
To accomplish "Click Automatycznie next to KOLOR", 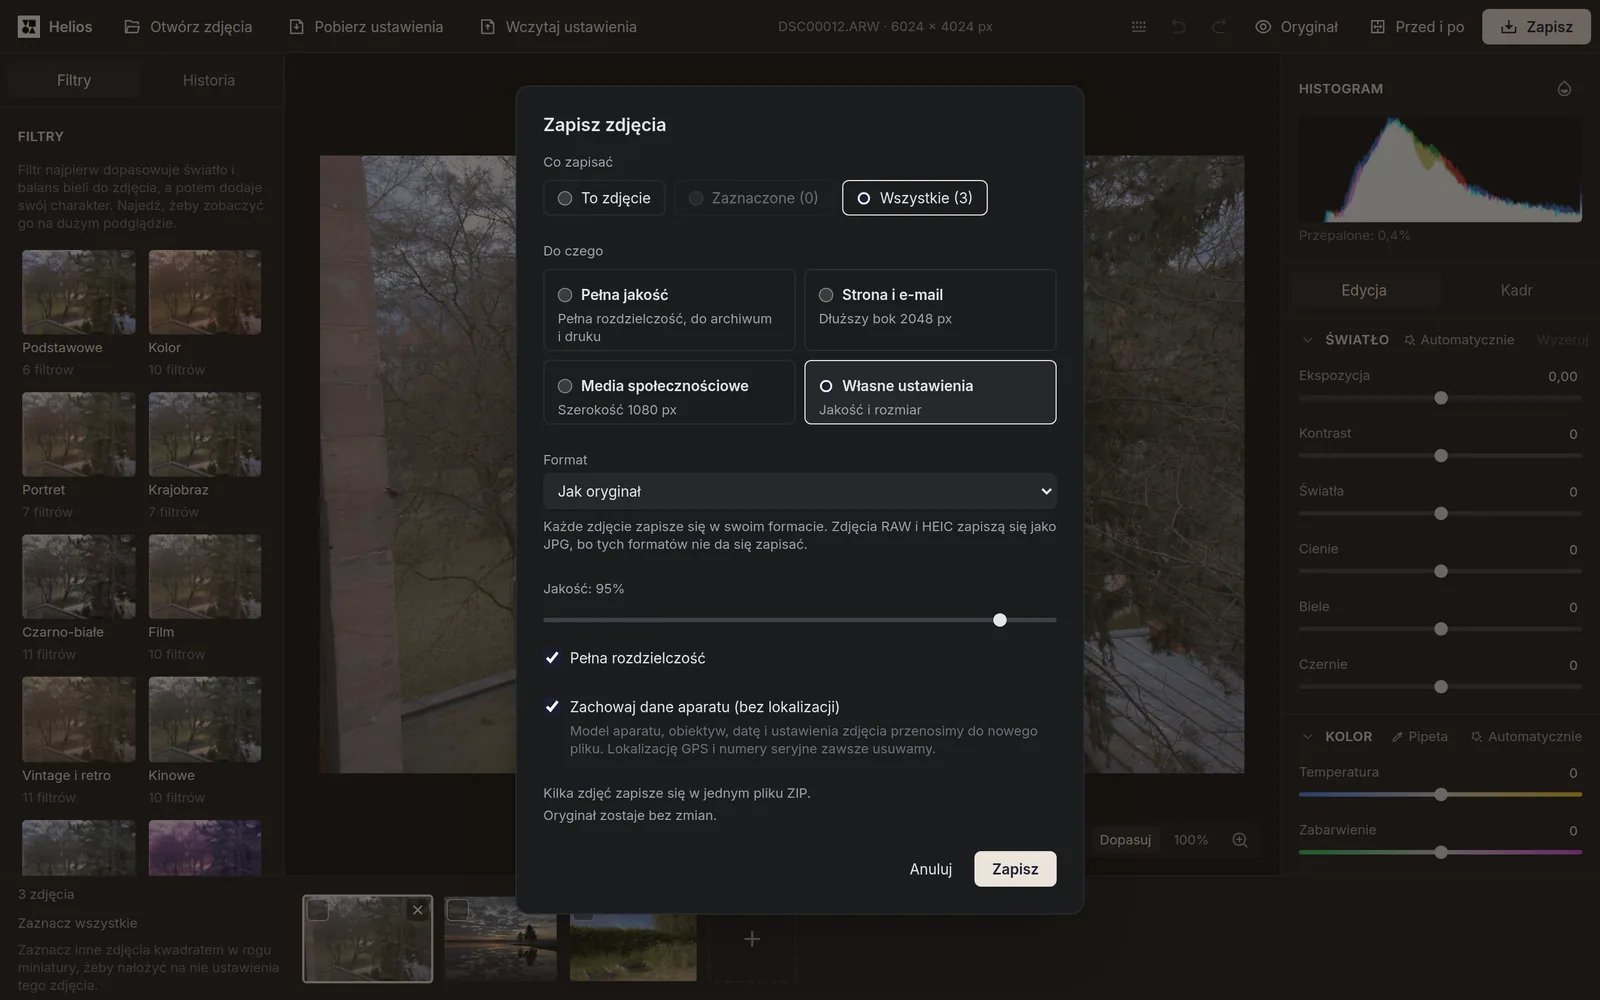I will tap(1526, 737).
